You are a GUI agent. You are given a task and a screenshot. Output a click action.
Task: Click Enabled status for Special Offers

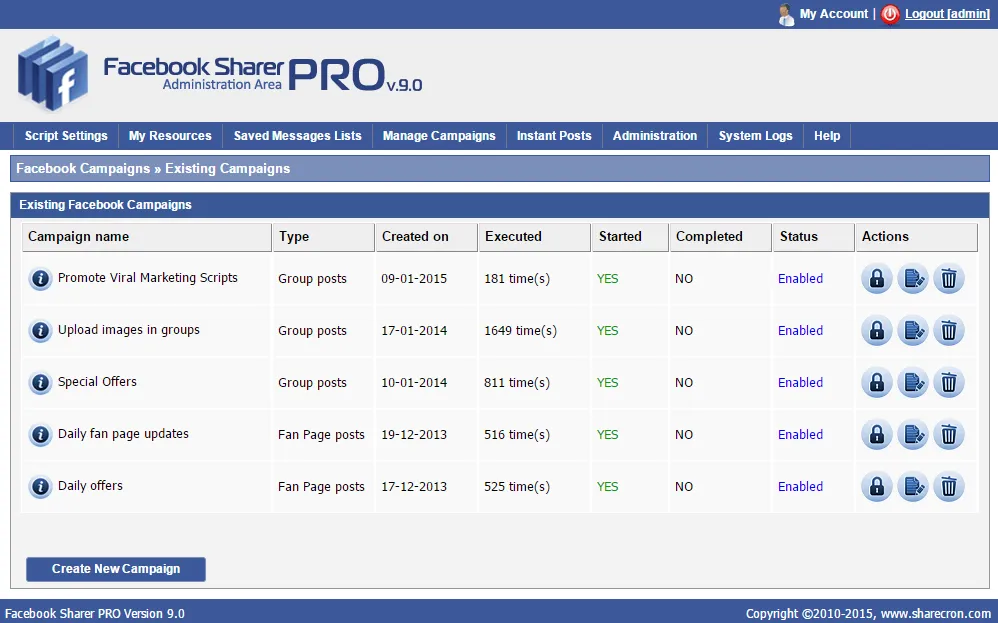click(x=800, y=383)
